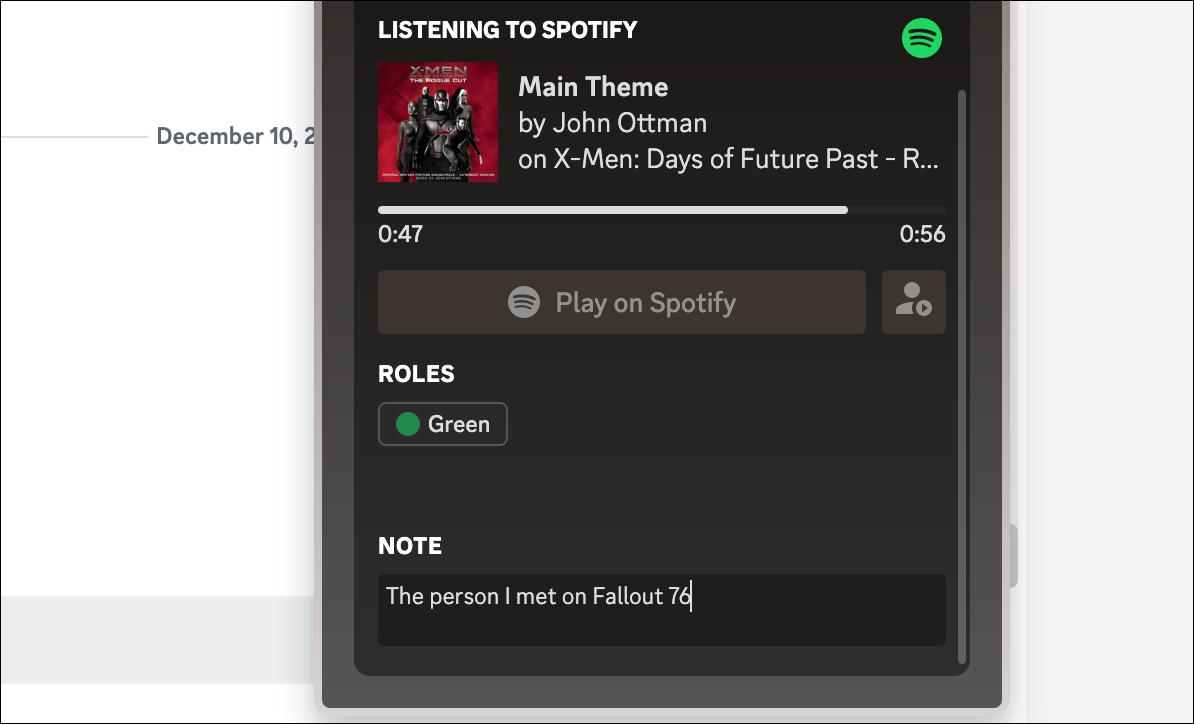The image size is (1194, 724).
Task: Click the total duration 0:56
Action: [x=922, y=234]
